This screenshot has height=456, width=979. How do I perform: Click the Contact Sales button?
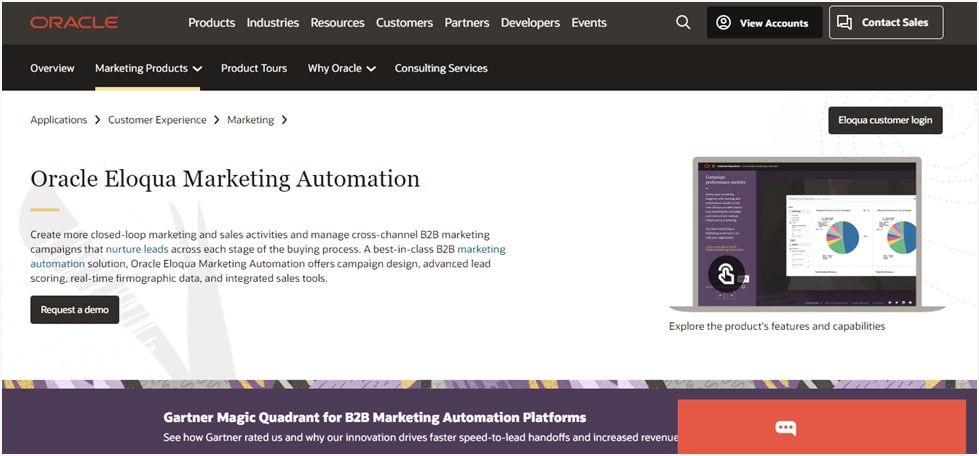coord(885,22)
